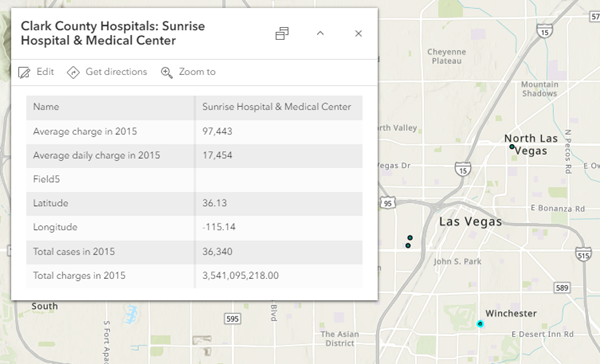Click the E Bonanza Rd label
This screenshot has width=600, height=364.
[558, 208]
